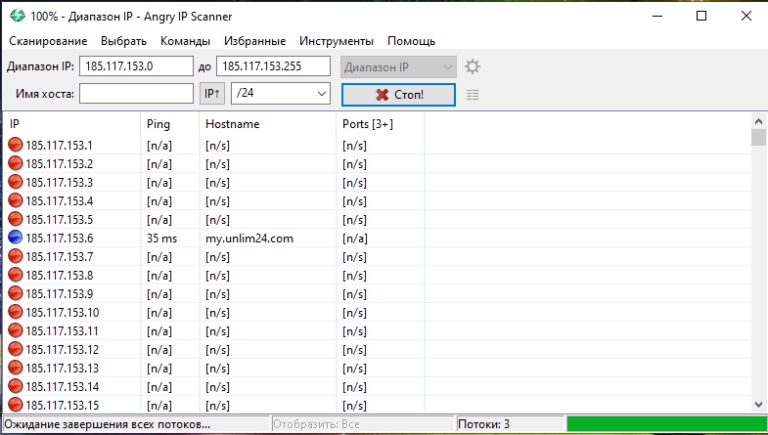Click the Angry IP Scanner title icon
The height and width of the screenshot is (435, 768).
click(18, 16)
